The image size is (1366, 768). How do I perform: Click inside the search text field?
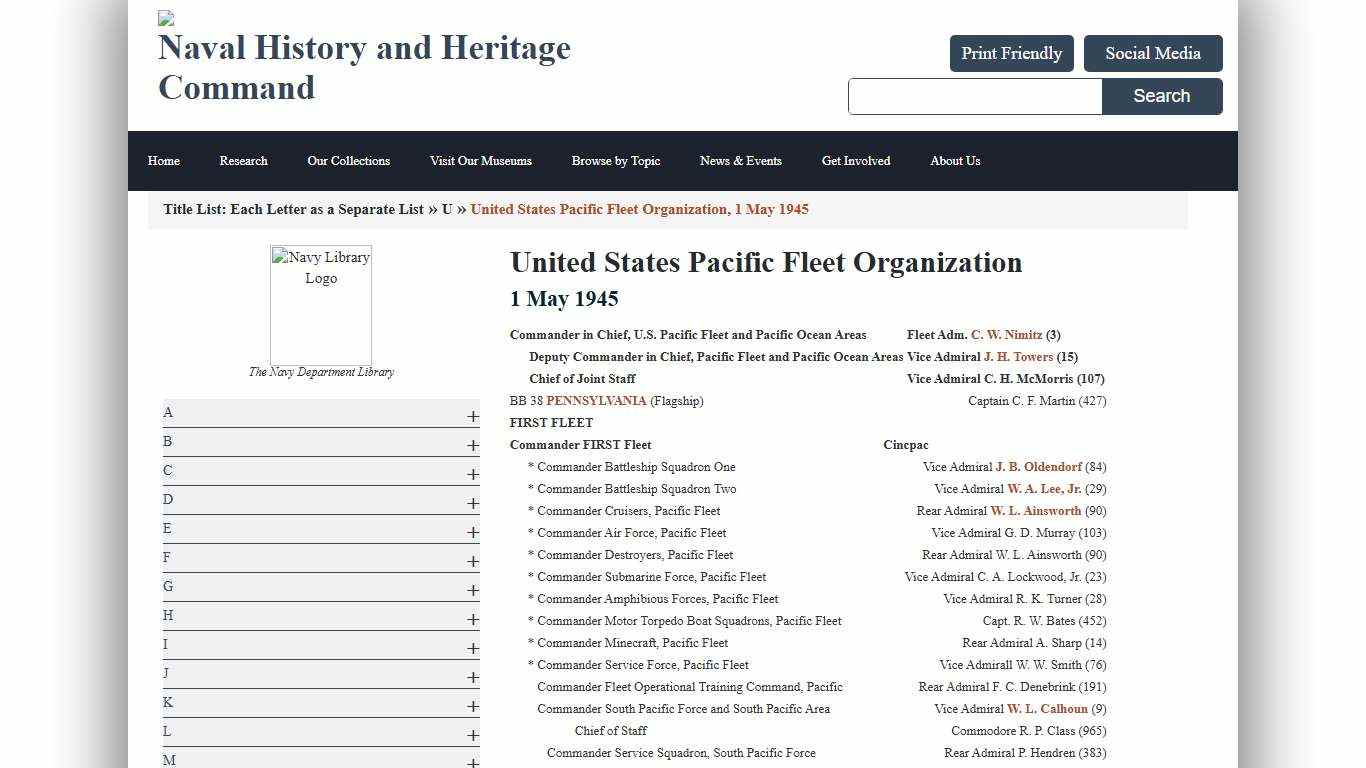pyautogui.click(x=974, y=96)
